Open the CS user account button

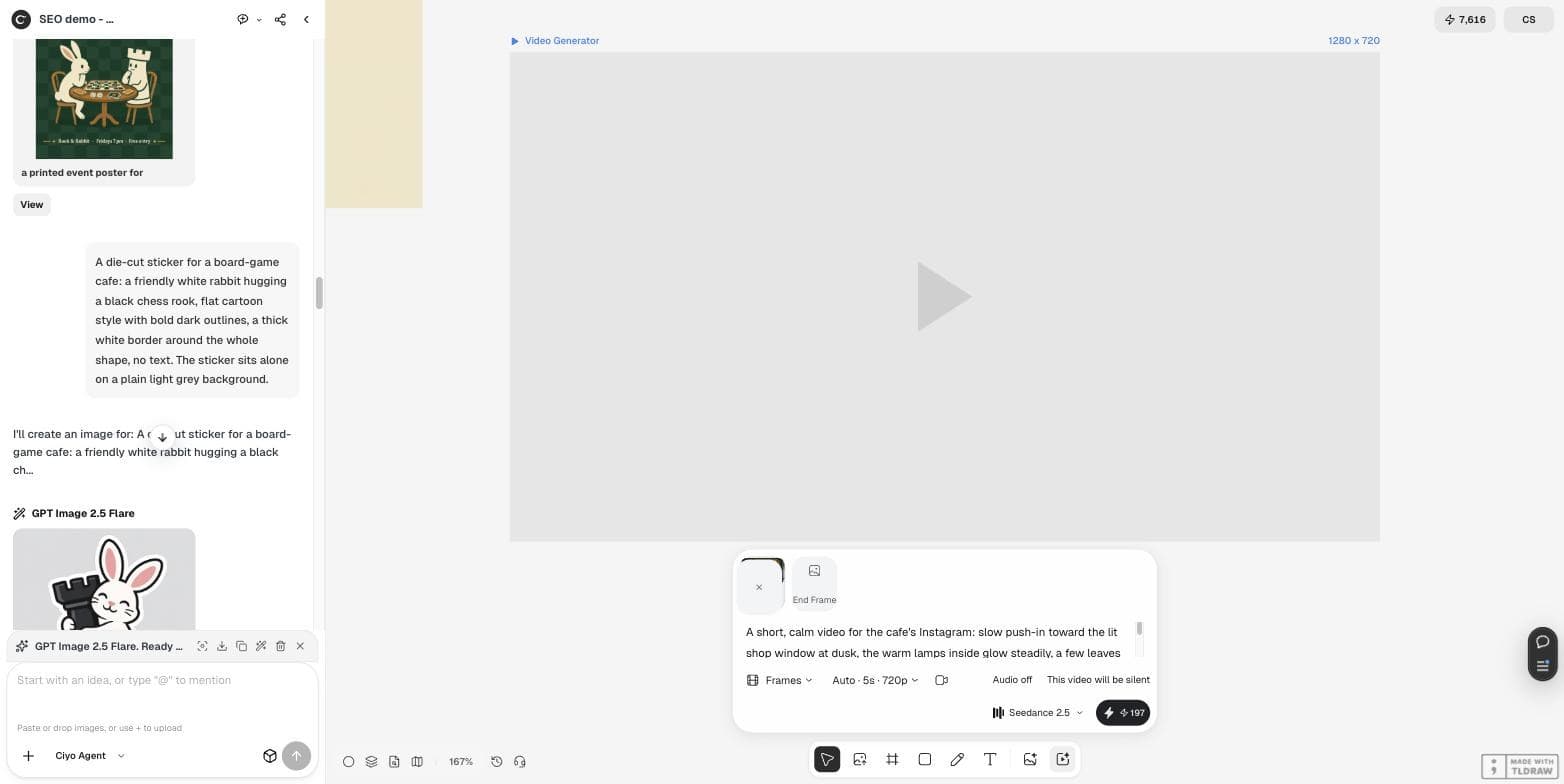point(1528,19)
